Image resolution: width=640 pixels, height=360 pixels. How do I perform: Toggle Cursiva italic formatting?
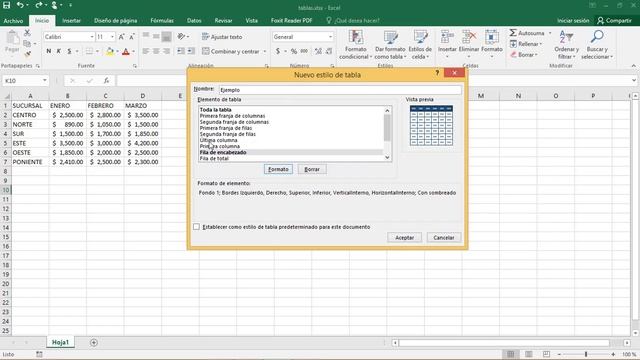click(59, 51)
